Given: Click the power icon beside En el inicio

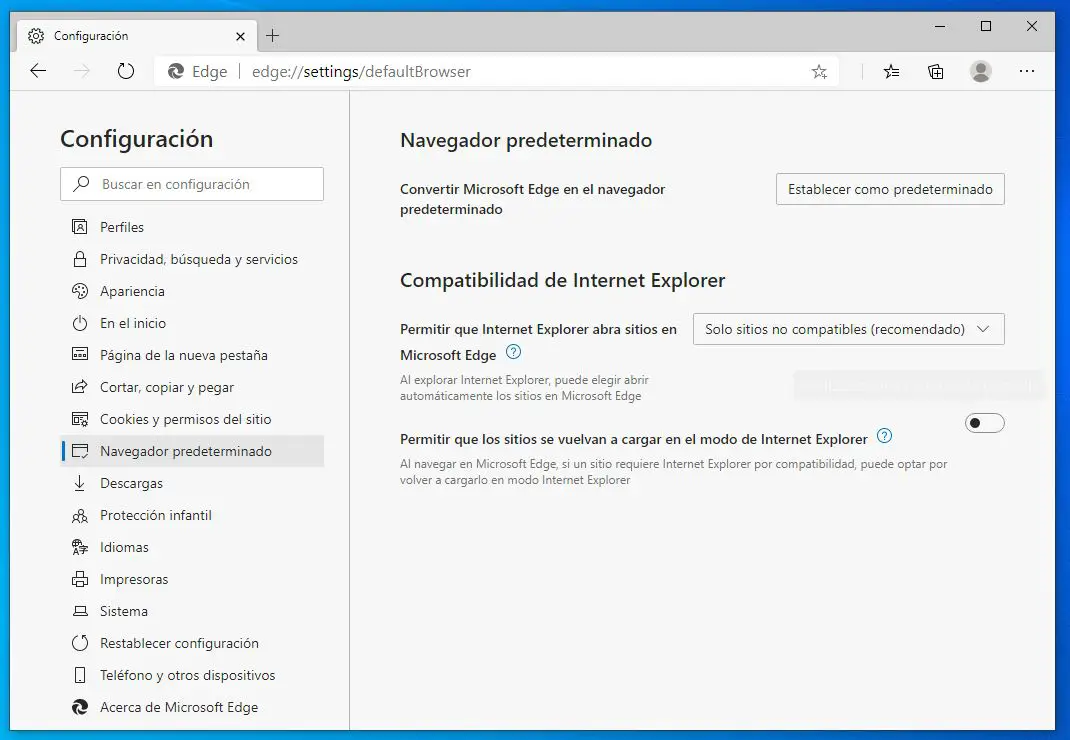Looking at the screenshot, I should tap(80, 323).
